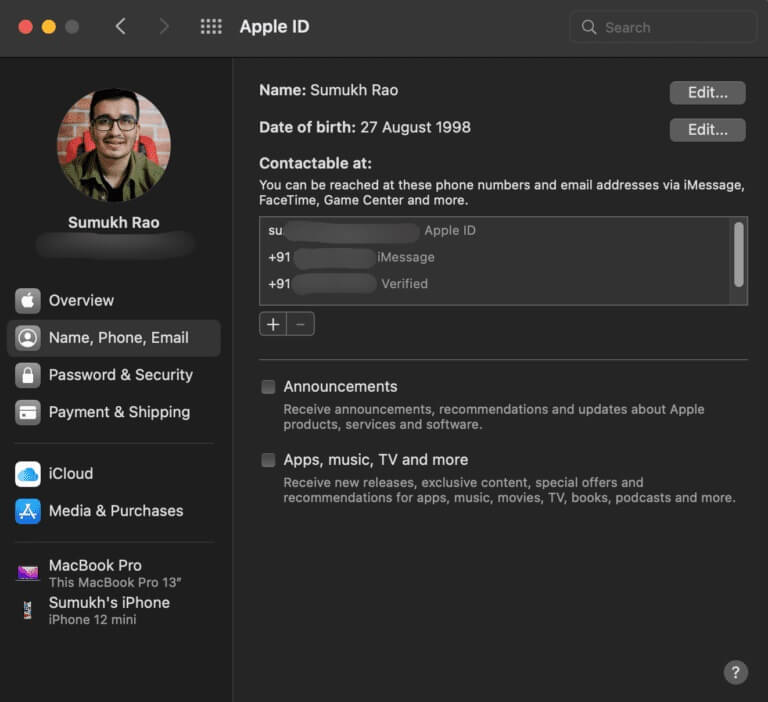Click the App Store icon
The image size is (768, 702).
[28, 511]
